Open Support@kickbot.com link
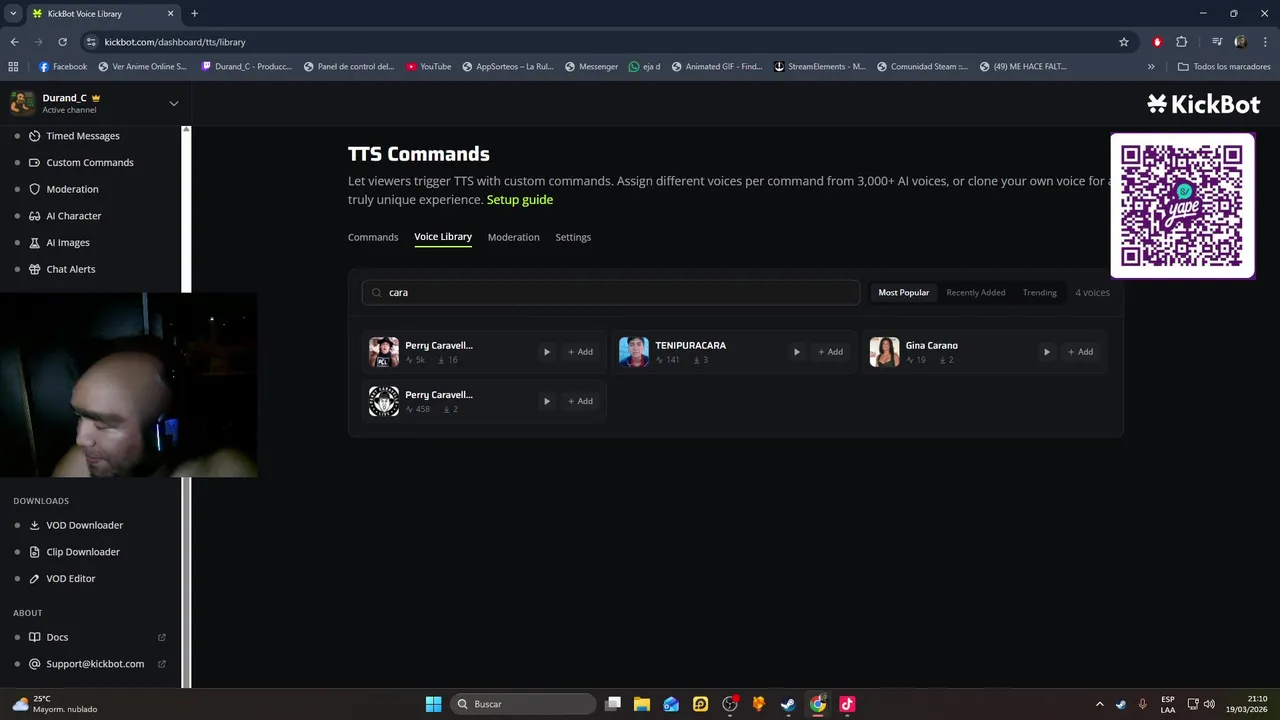This screenshot has height=720, width=1280. click(x=95, y=664)
